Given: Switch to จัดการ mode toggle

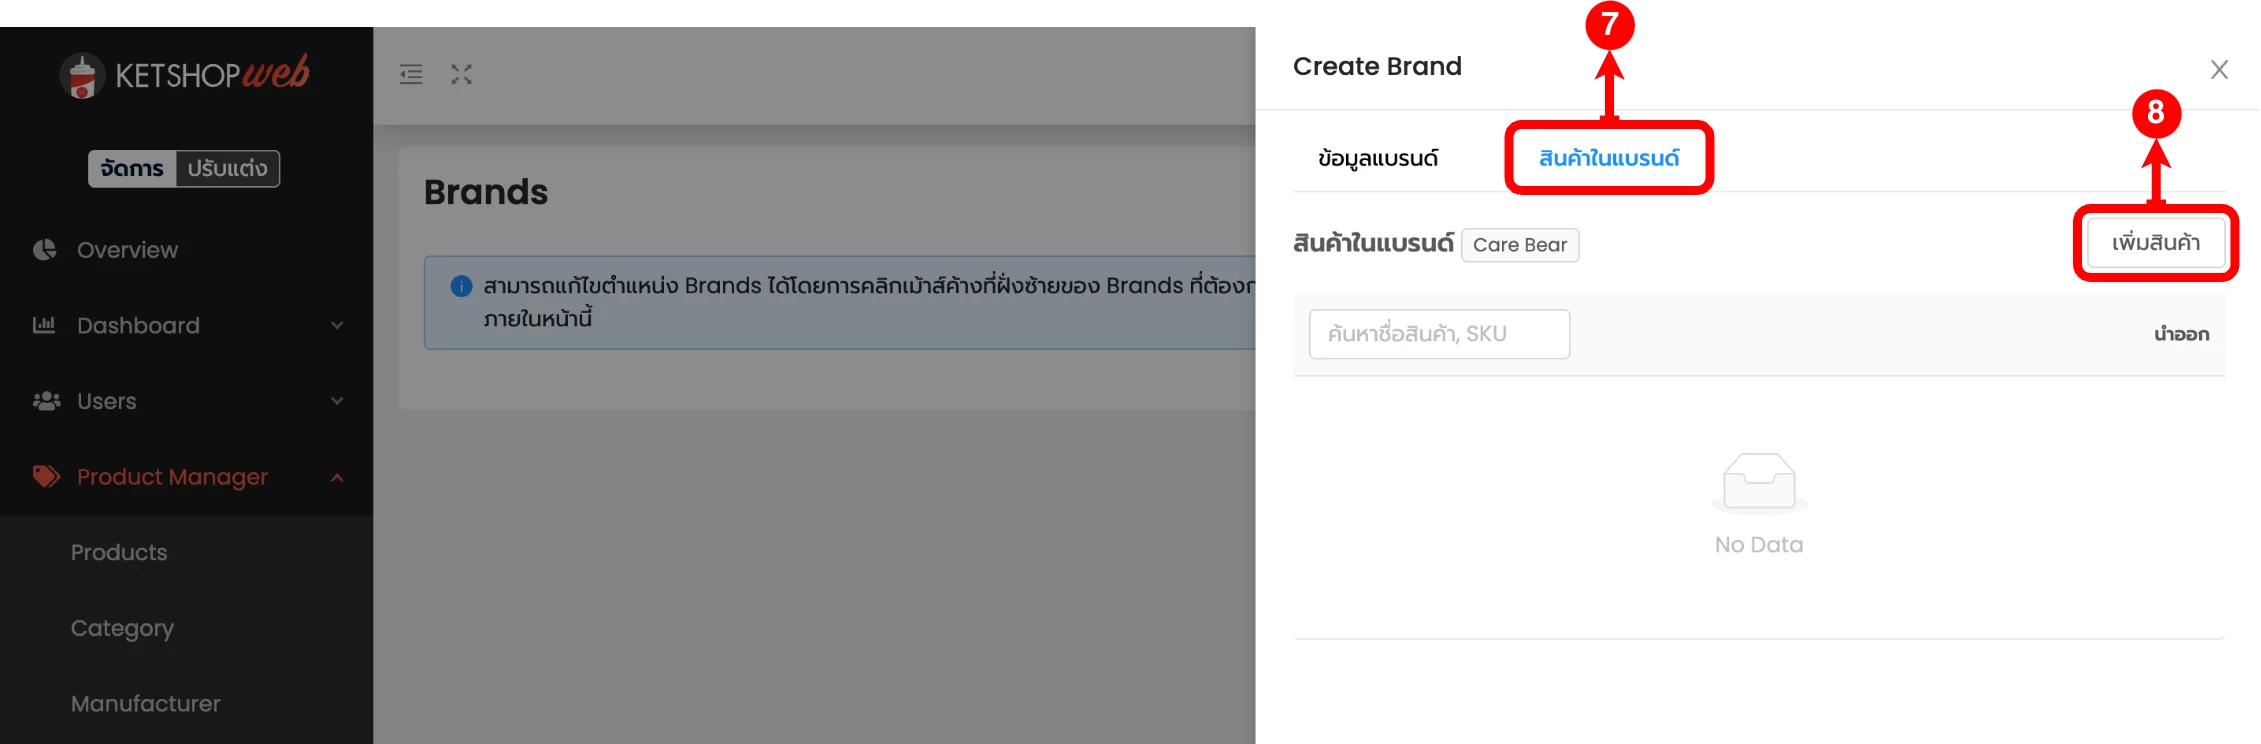Looking at the screenshot, I should (132, 168).
